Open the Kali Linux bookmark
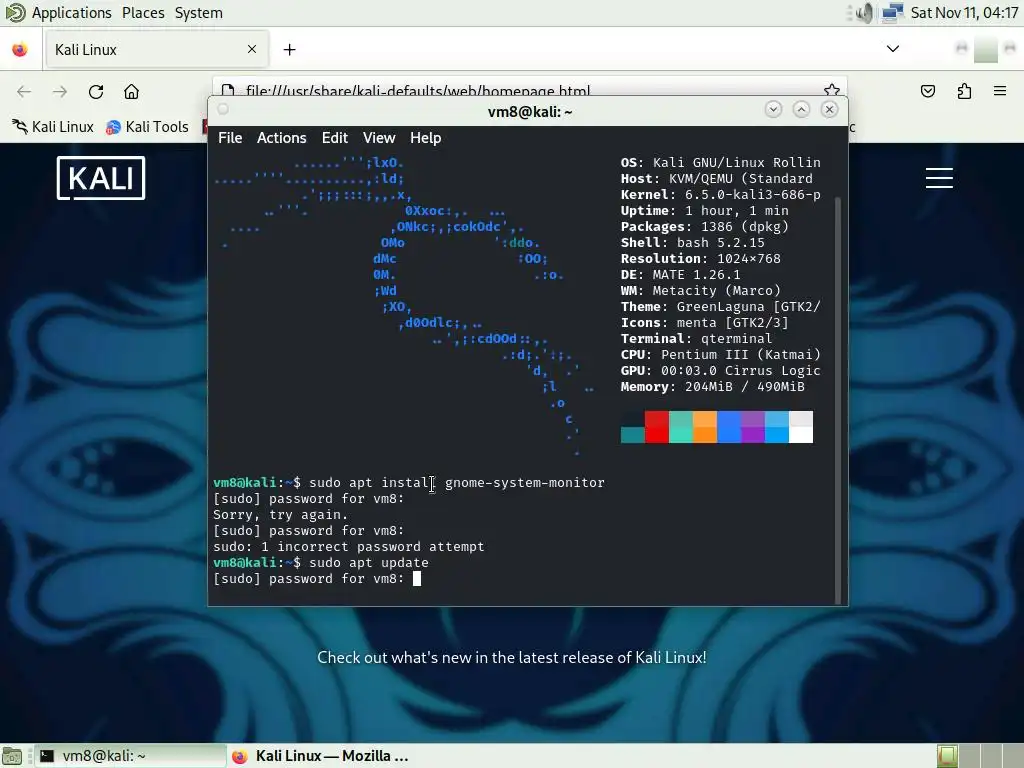 click(x=54, y=127)
